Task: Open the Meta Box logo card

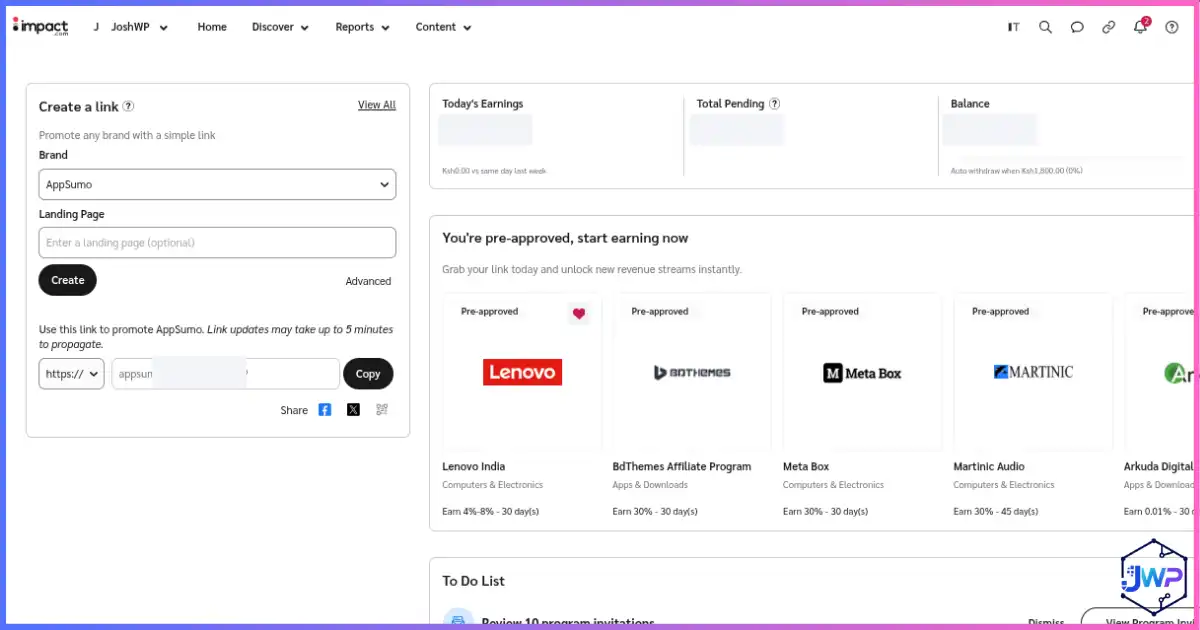Action: pyautogui.click(x=862, y=372)
